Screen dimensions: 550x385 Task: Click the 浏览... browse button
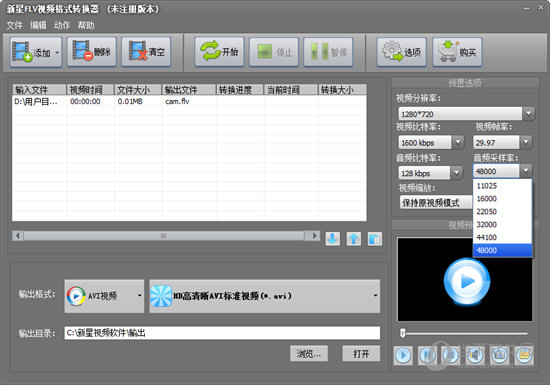(309, 353)
